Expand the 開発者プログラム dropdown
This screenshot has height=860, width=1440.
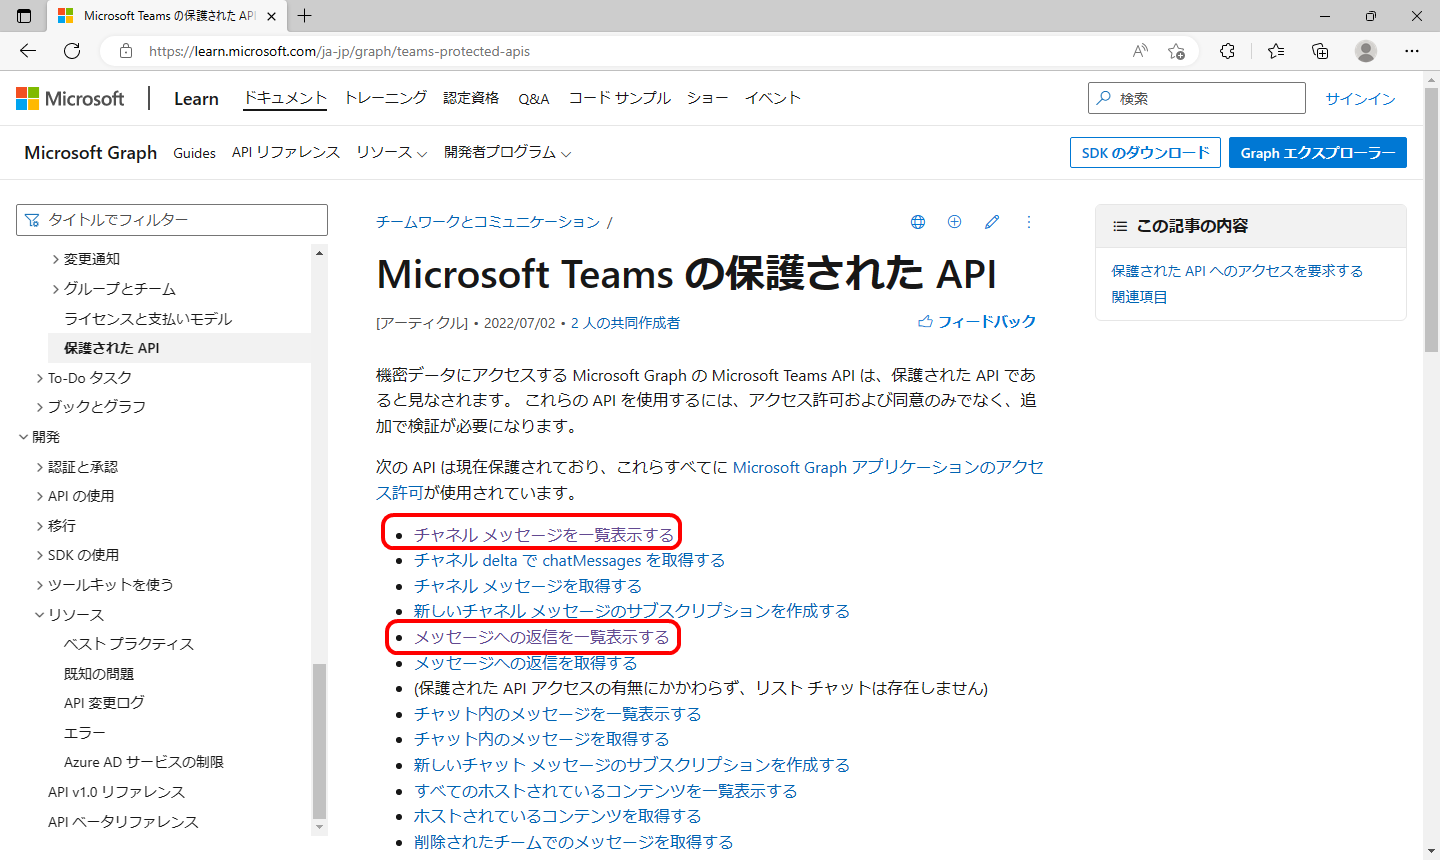(507, 152)
